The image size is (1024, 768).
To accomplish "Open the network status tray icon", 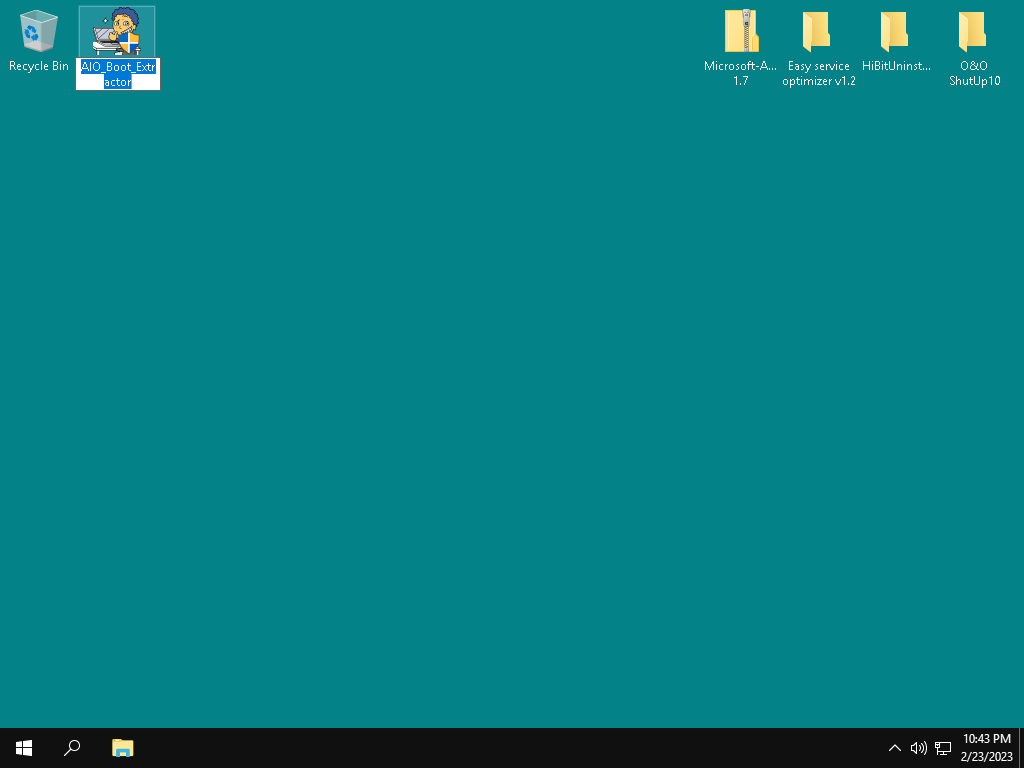I will point(943,748).
